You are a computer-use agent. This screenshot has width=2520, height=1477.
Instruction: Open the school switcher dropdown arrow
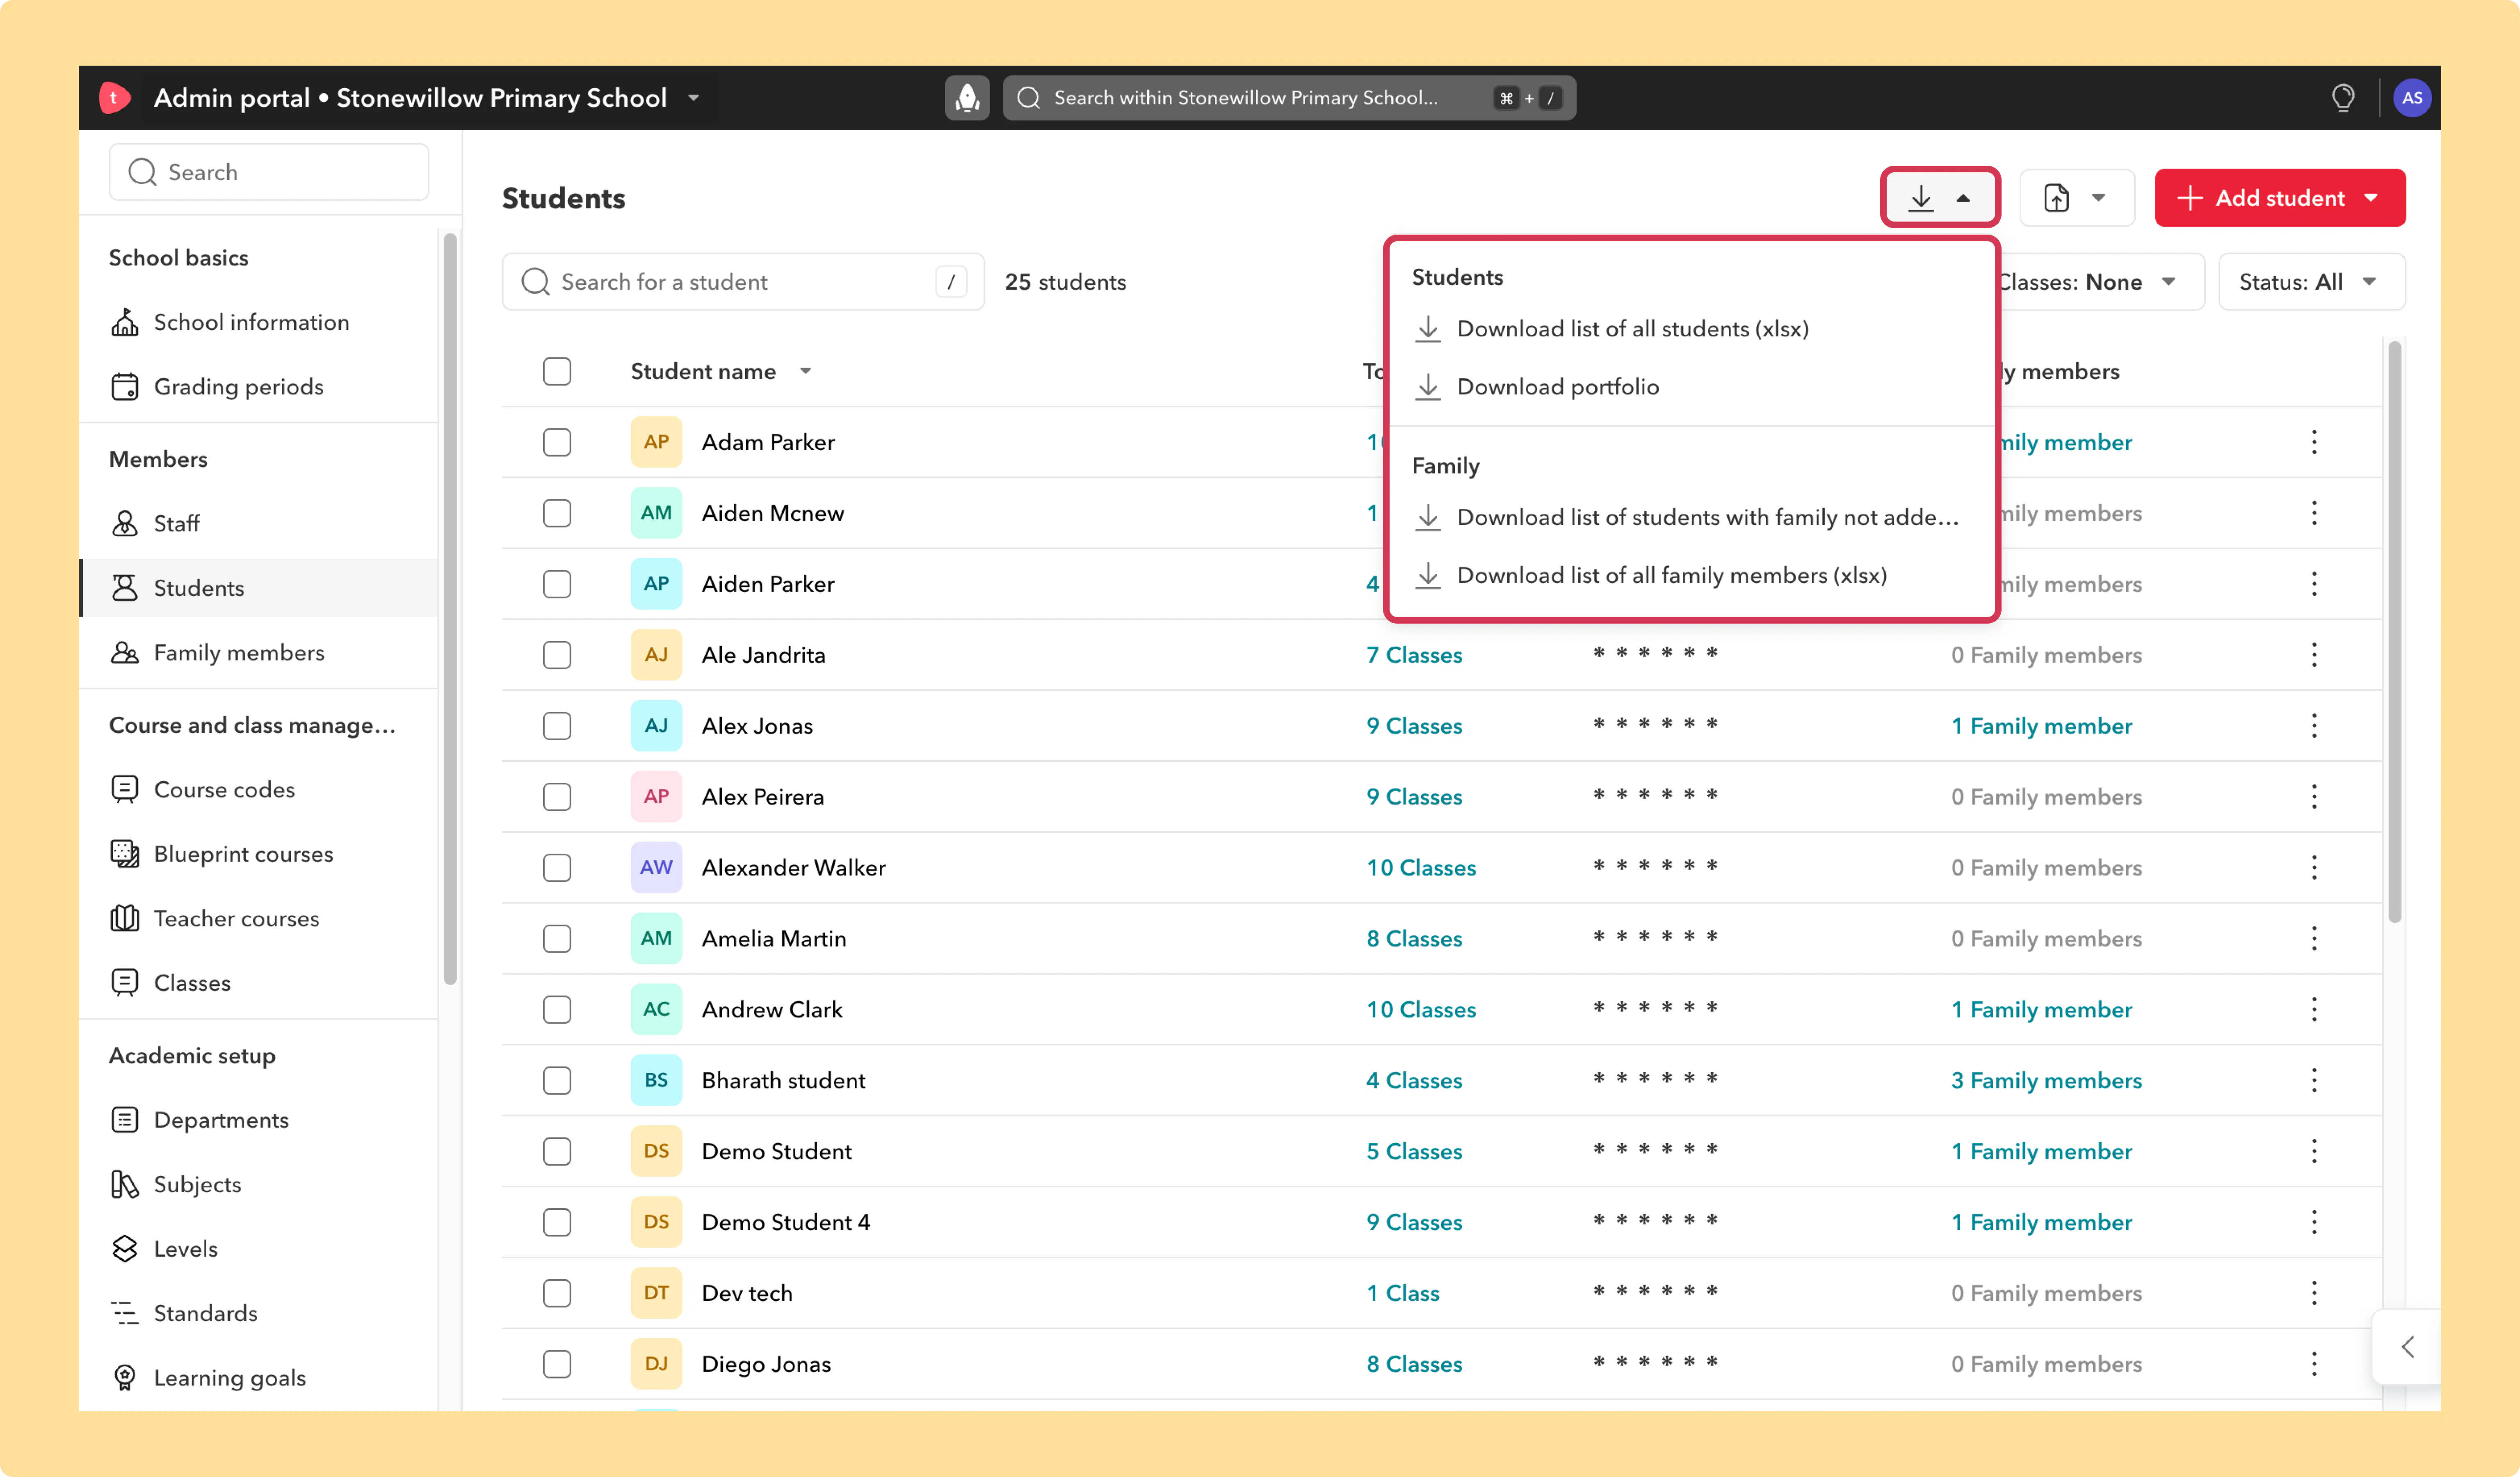tap(693, 98)
